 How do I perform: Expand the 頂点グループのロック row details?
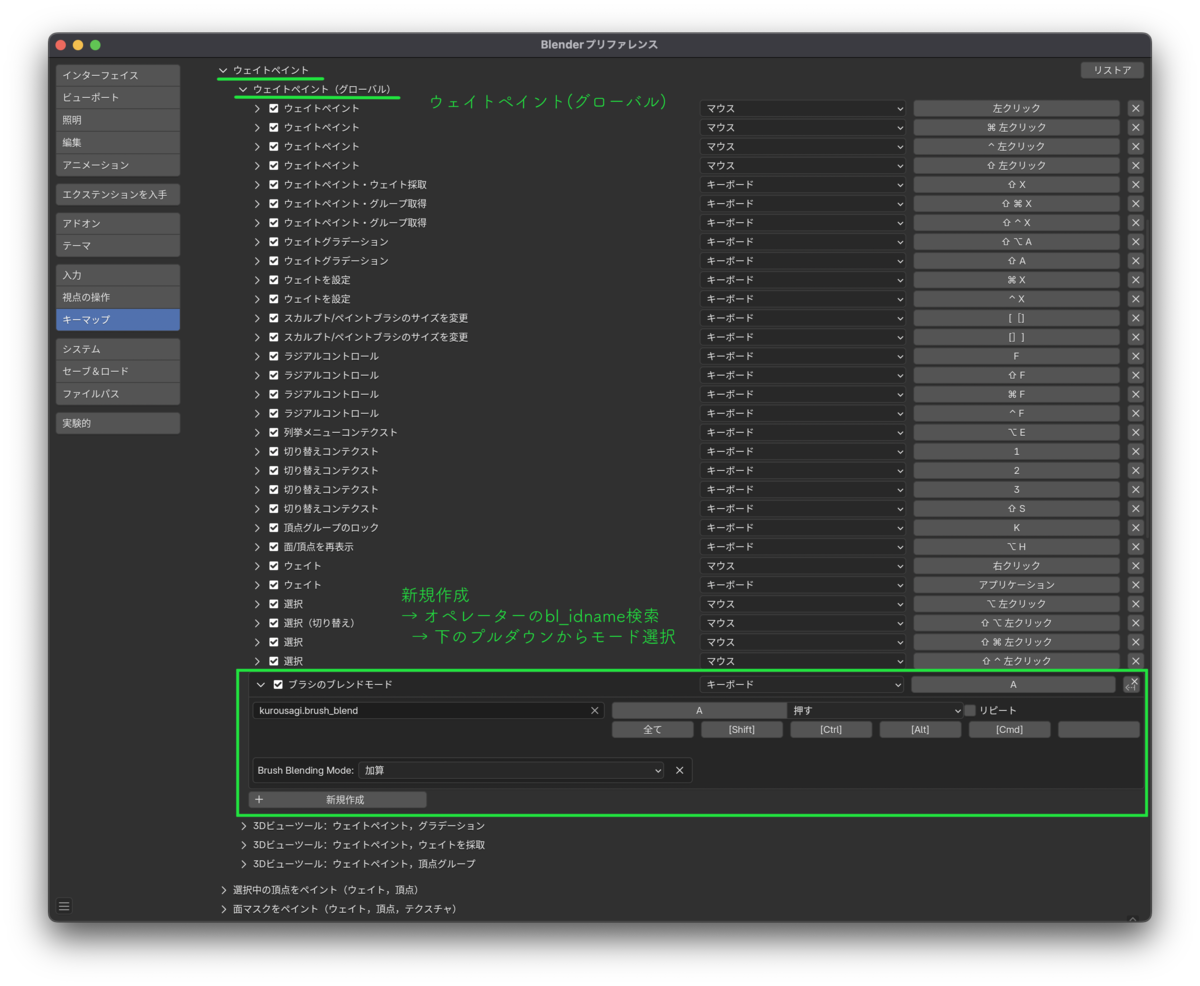[257, 528]
